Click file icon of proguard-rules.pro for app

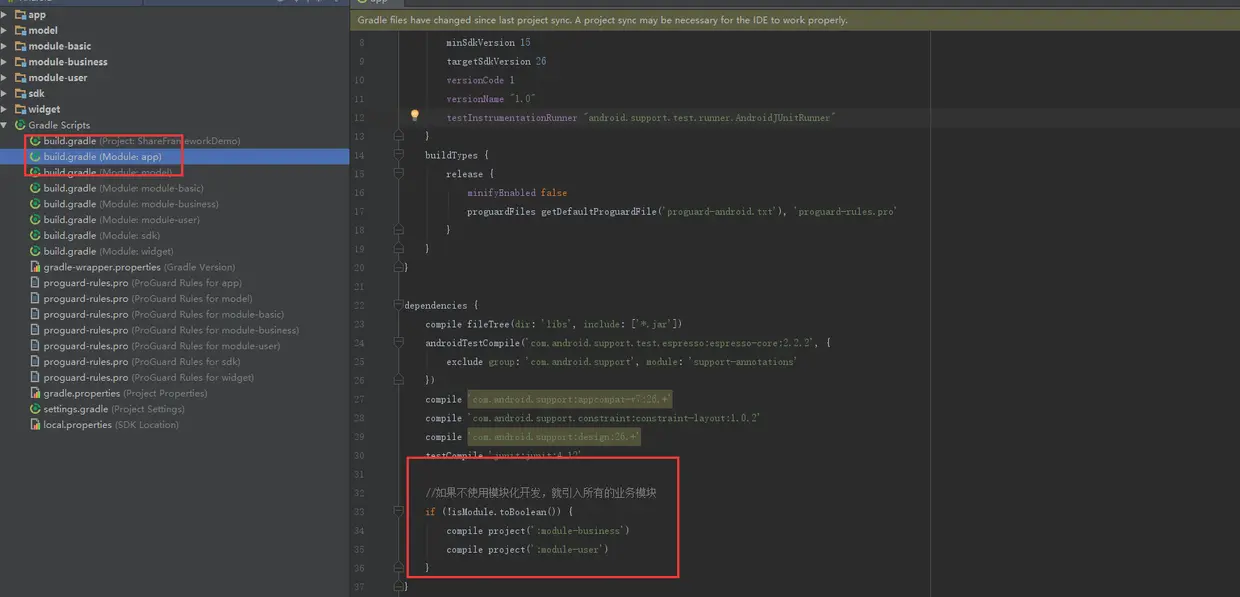(x=35, y=283)
